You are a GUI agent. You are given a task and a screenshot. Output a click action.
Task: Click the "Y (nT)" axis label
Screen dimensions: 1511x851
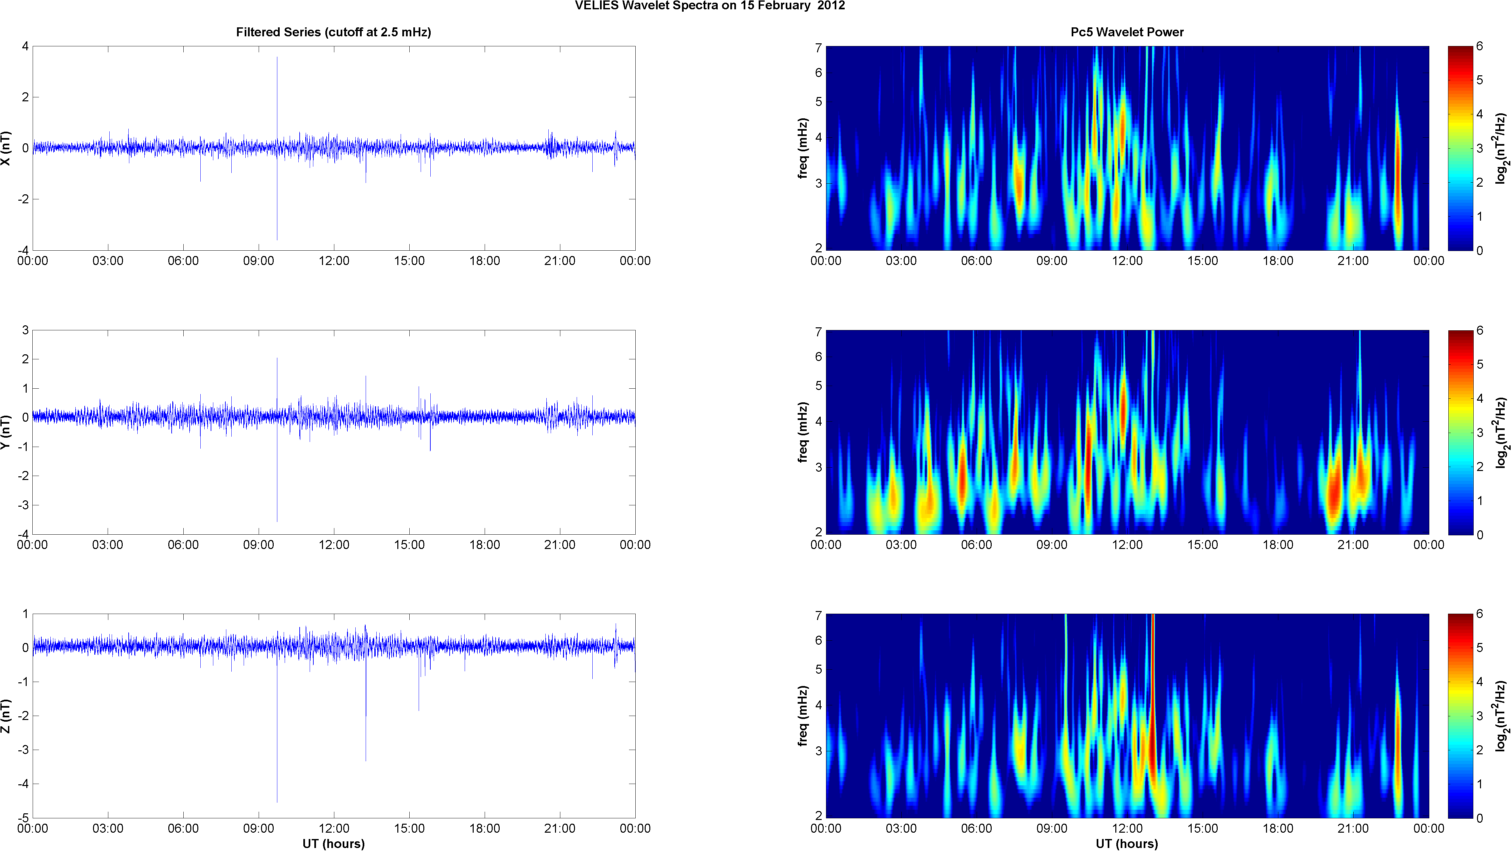click(8, 432)
